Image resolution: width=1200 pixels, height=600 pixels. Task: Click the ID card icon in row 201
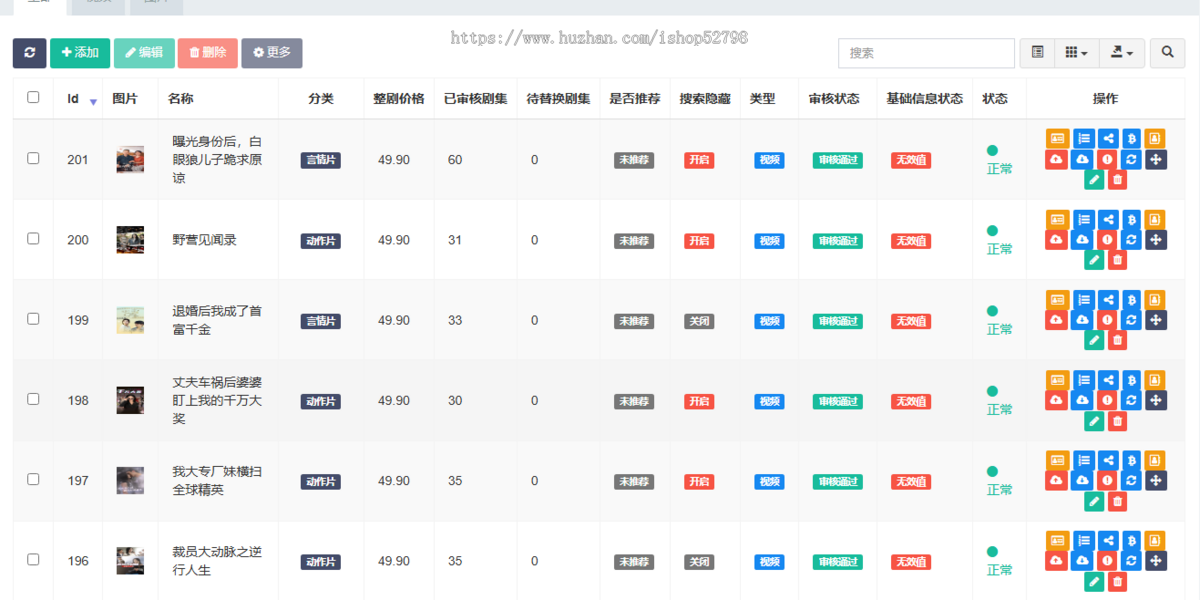coord(1057,138)
